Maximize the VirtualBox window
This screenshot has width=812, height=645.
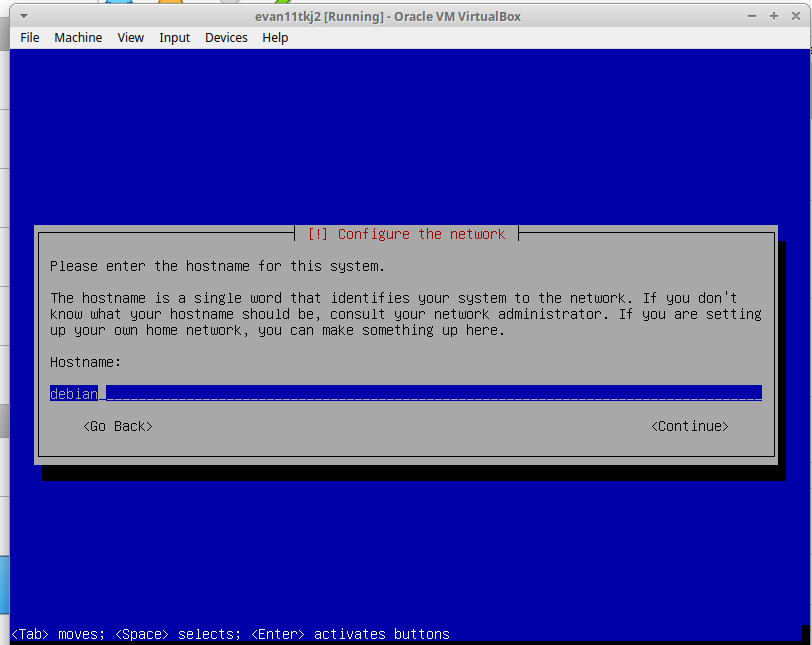coord(774,16)
